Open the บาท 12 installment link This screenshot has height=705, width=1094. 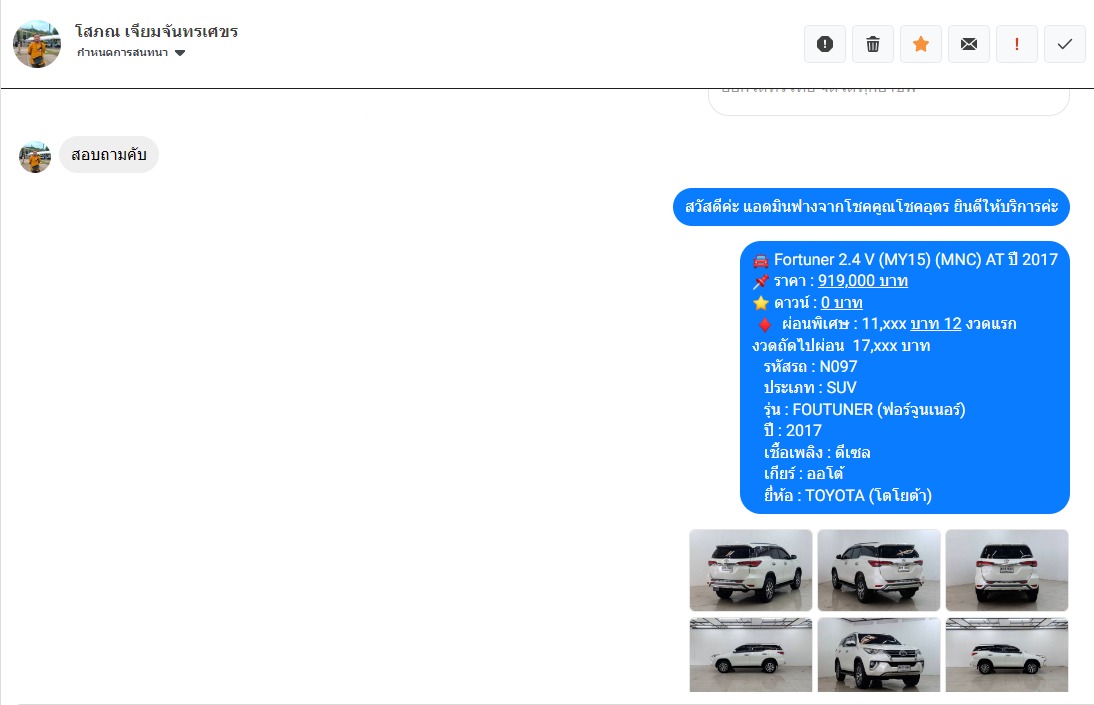[936, 324]
